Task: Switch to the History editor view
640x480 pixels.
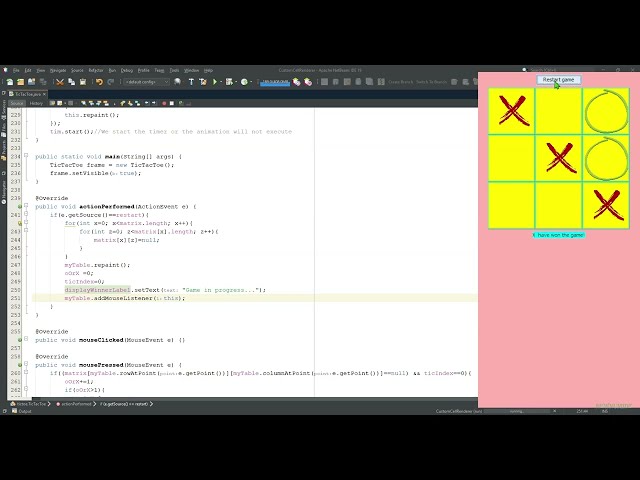Action: [36, 103]
